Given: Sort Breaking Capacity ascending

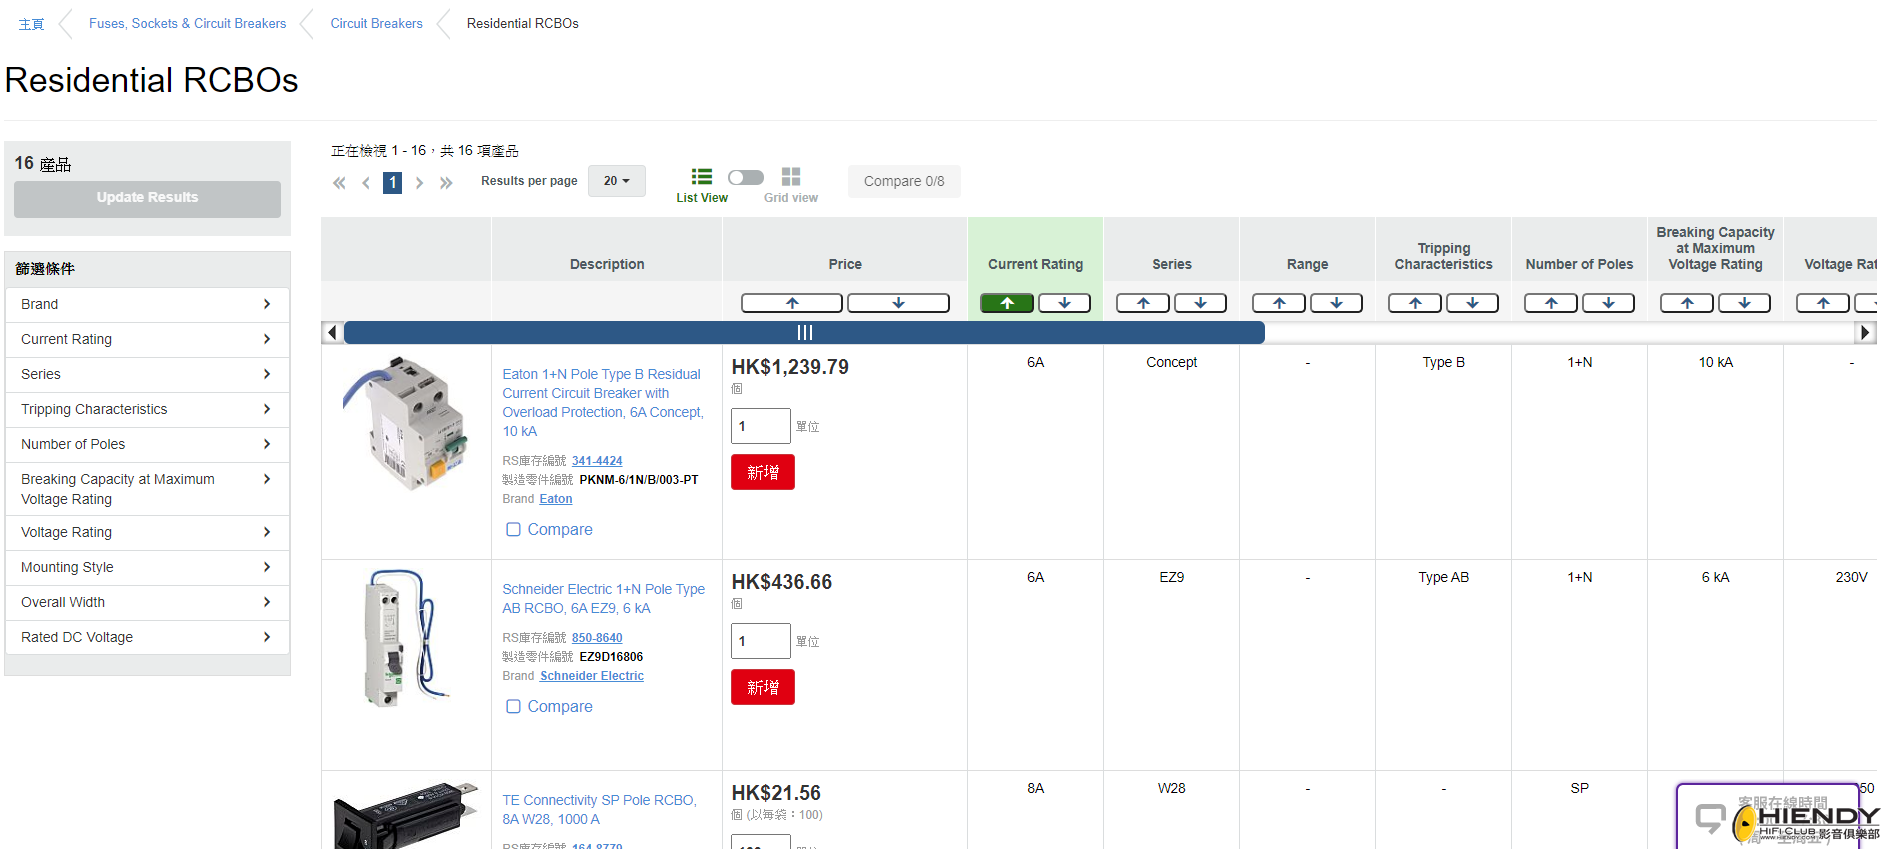Looking at the screenshot, I should coord(1687,303).
